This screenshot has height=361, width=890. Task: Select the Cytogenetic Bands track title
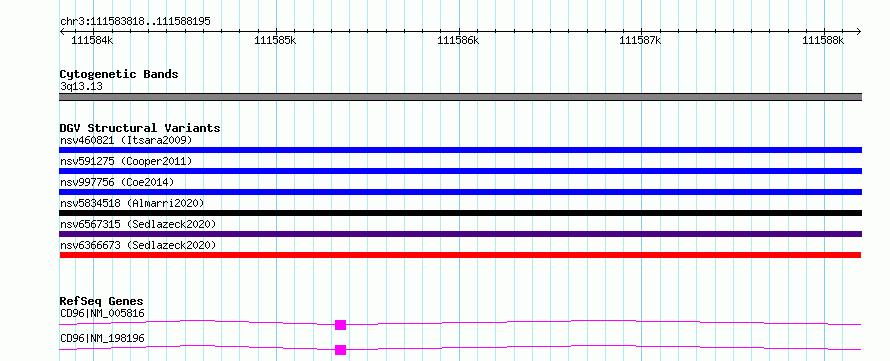click(x=119, y=74)
